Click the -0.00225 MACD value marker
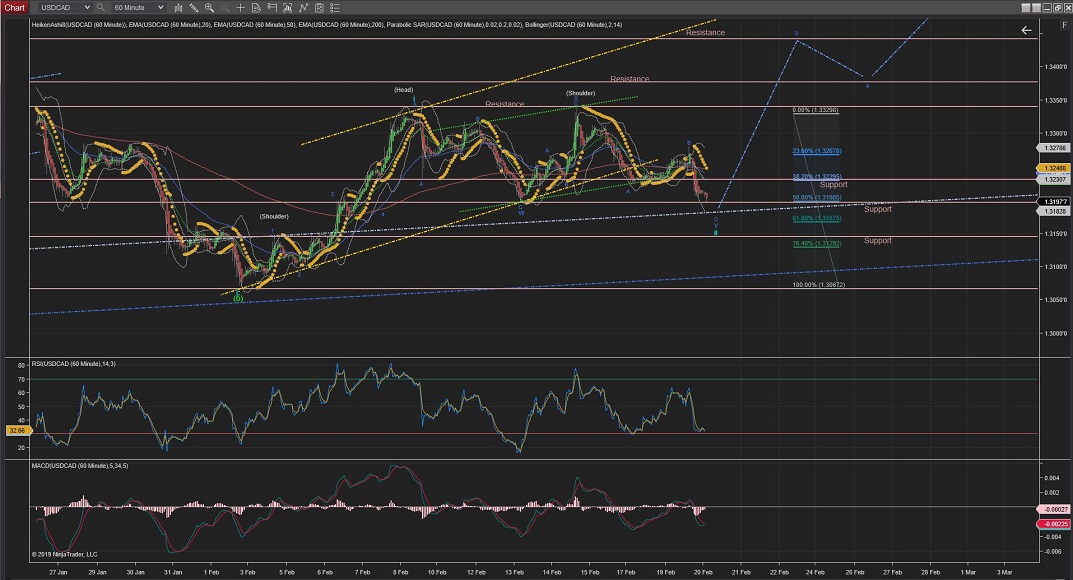This screenshot has height=580, width=1073. 1054,524
